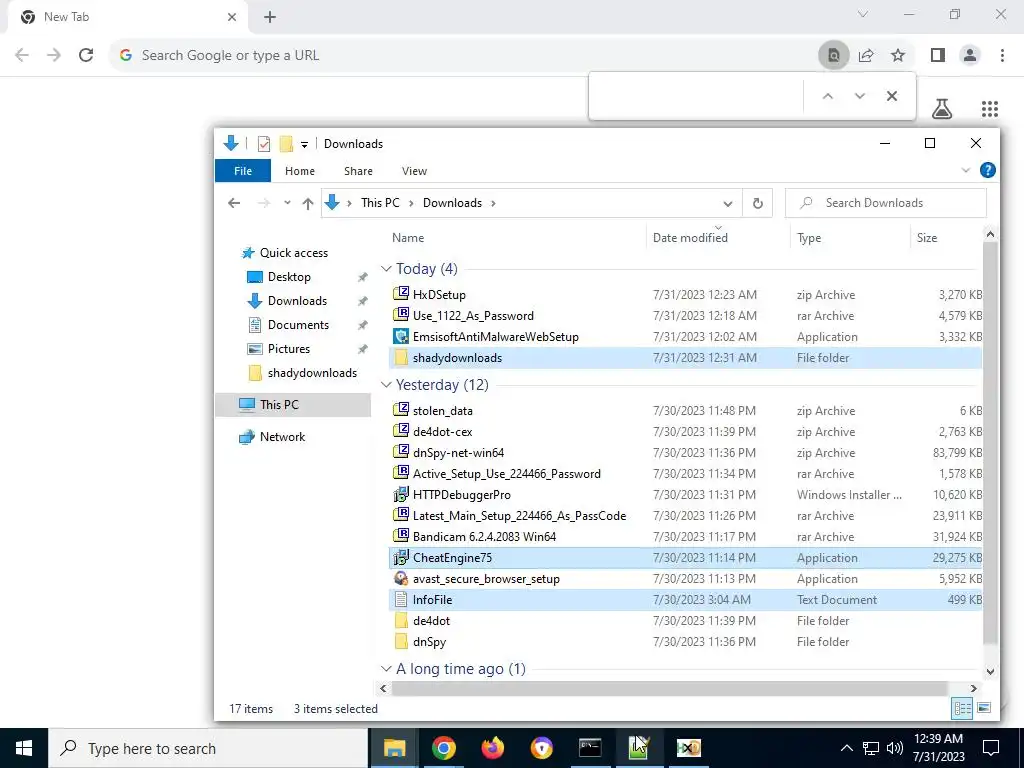Click the Explorer back arrow
This screenshot has width=1024, height=768.
[x=234, y=203]
